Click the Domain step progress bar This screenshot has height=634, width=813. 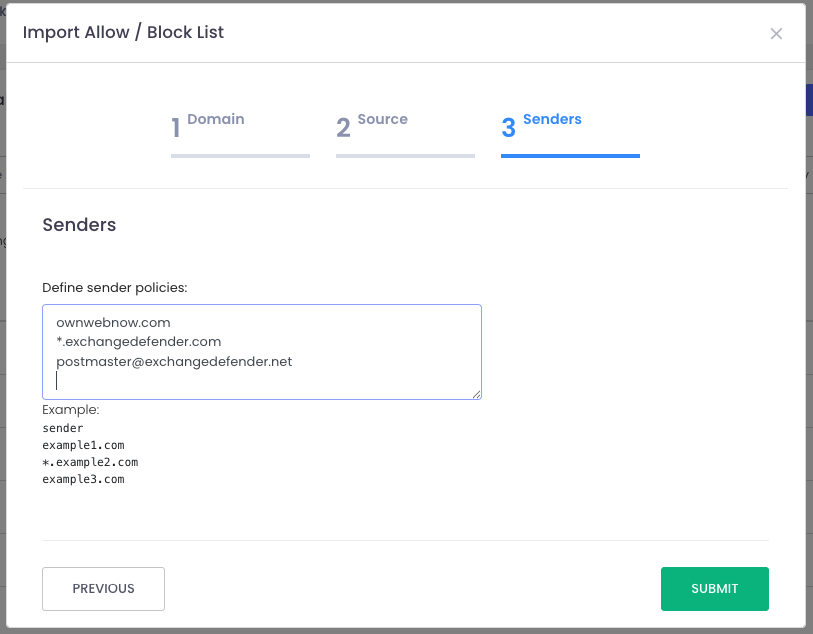click(x=240, y=156)
